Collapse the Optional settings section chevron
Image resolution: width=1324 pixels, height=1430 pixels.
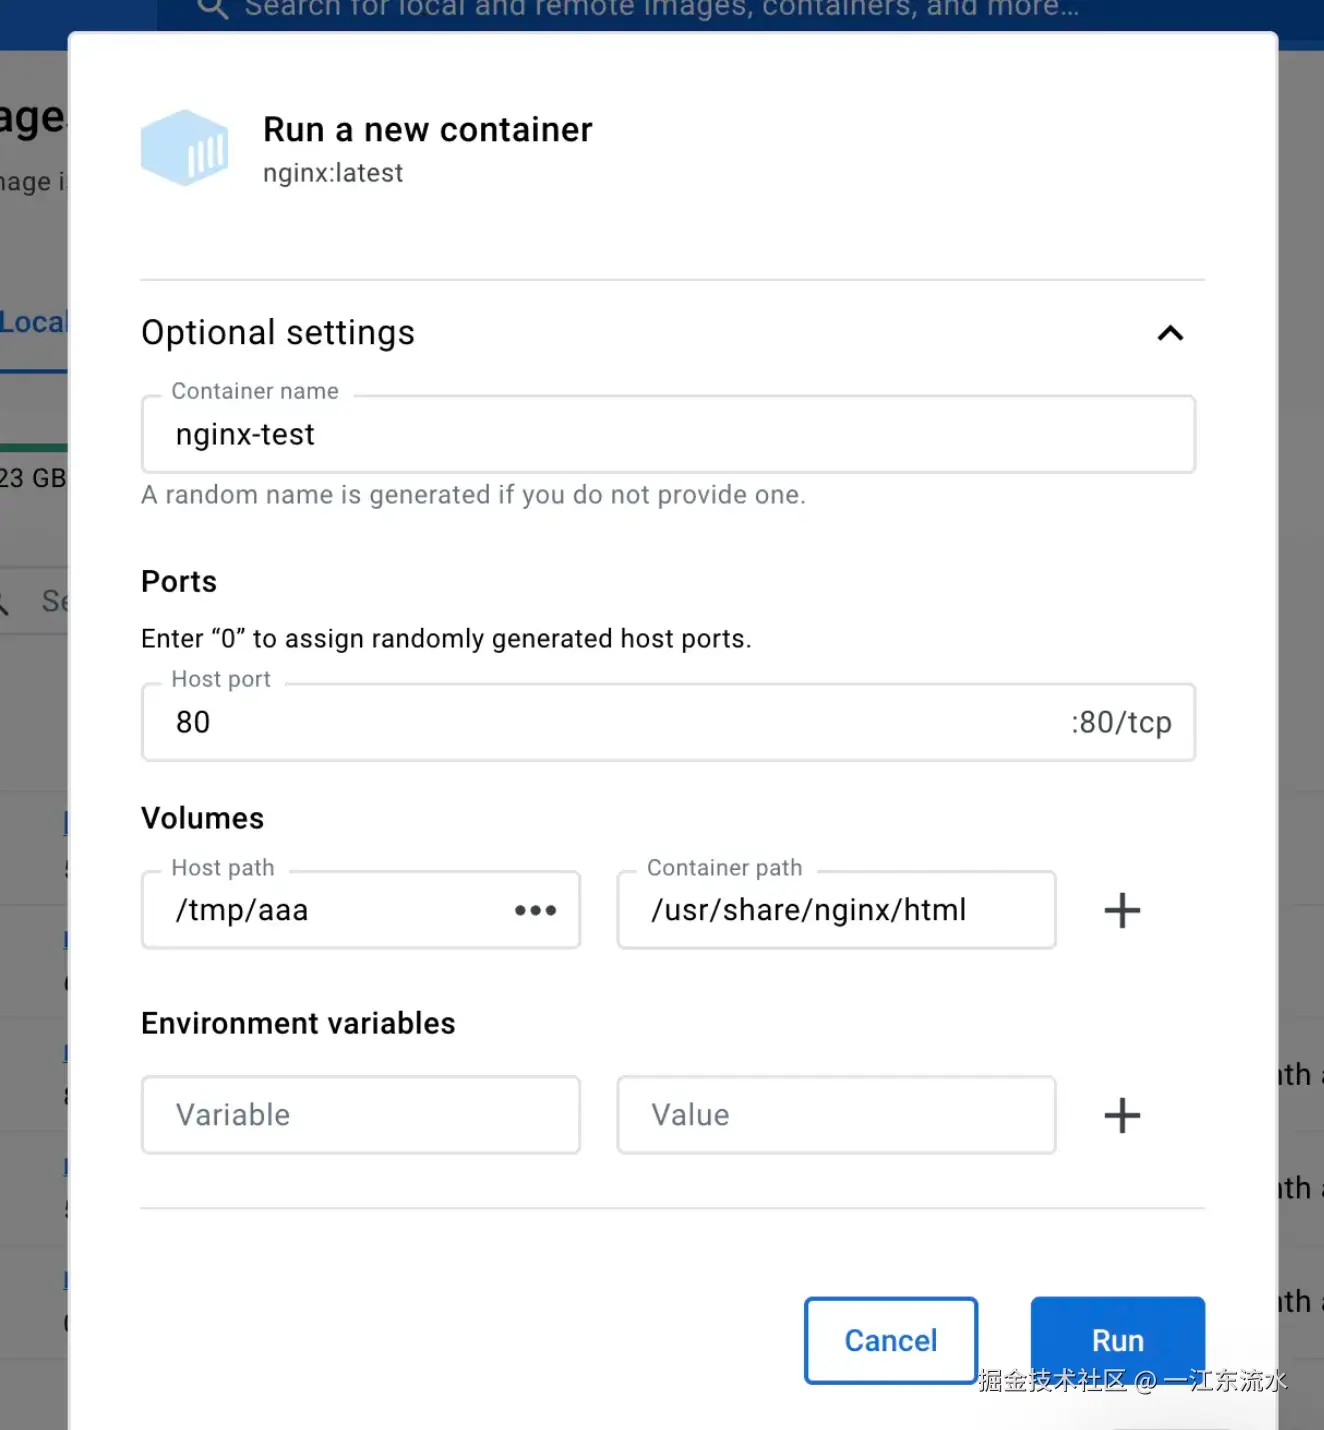[x=1170, y=333]
